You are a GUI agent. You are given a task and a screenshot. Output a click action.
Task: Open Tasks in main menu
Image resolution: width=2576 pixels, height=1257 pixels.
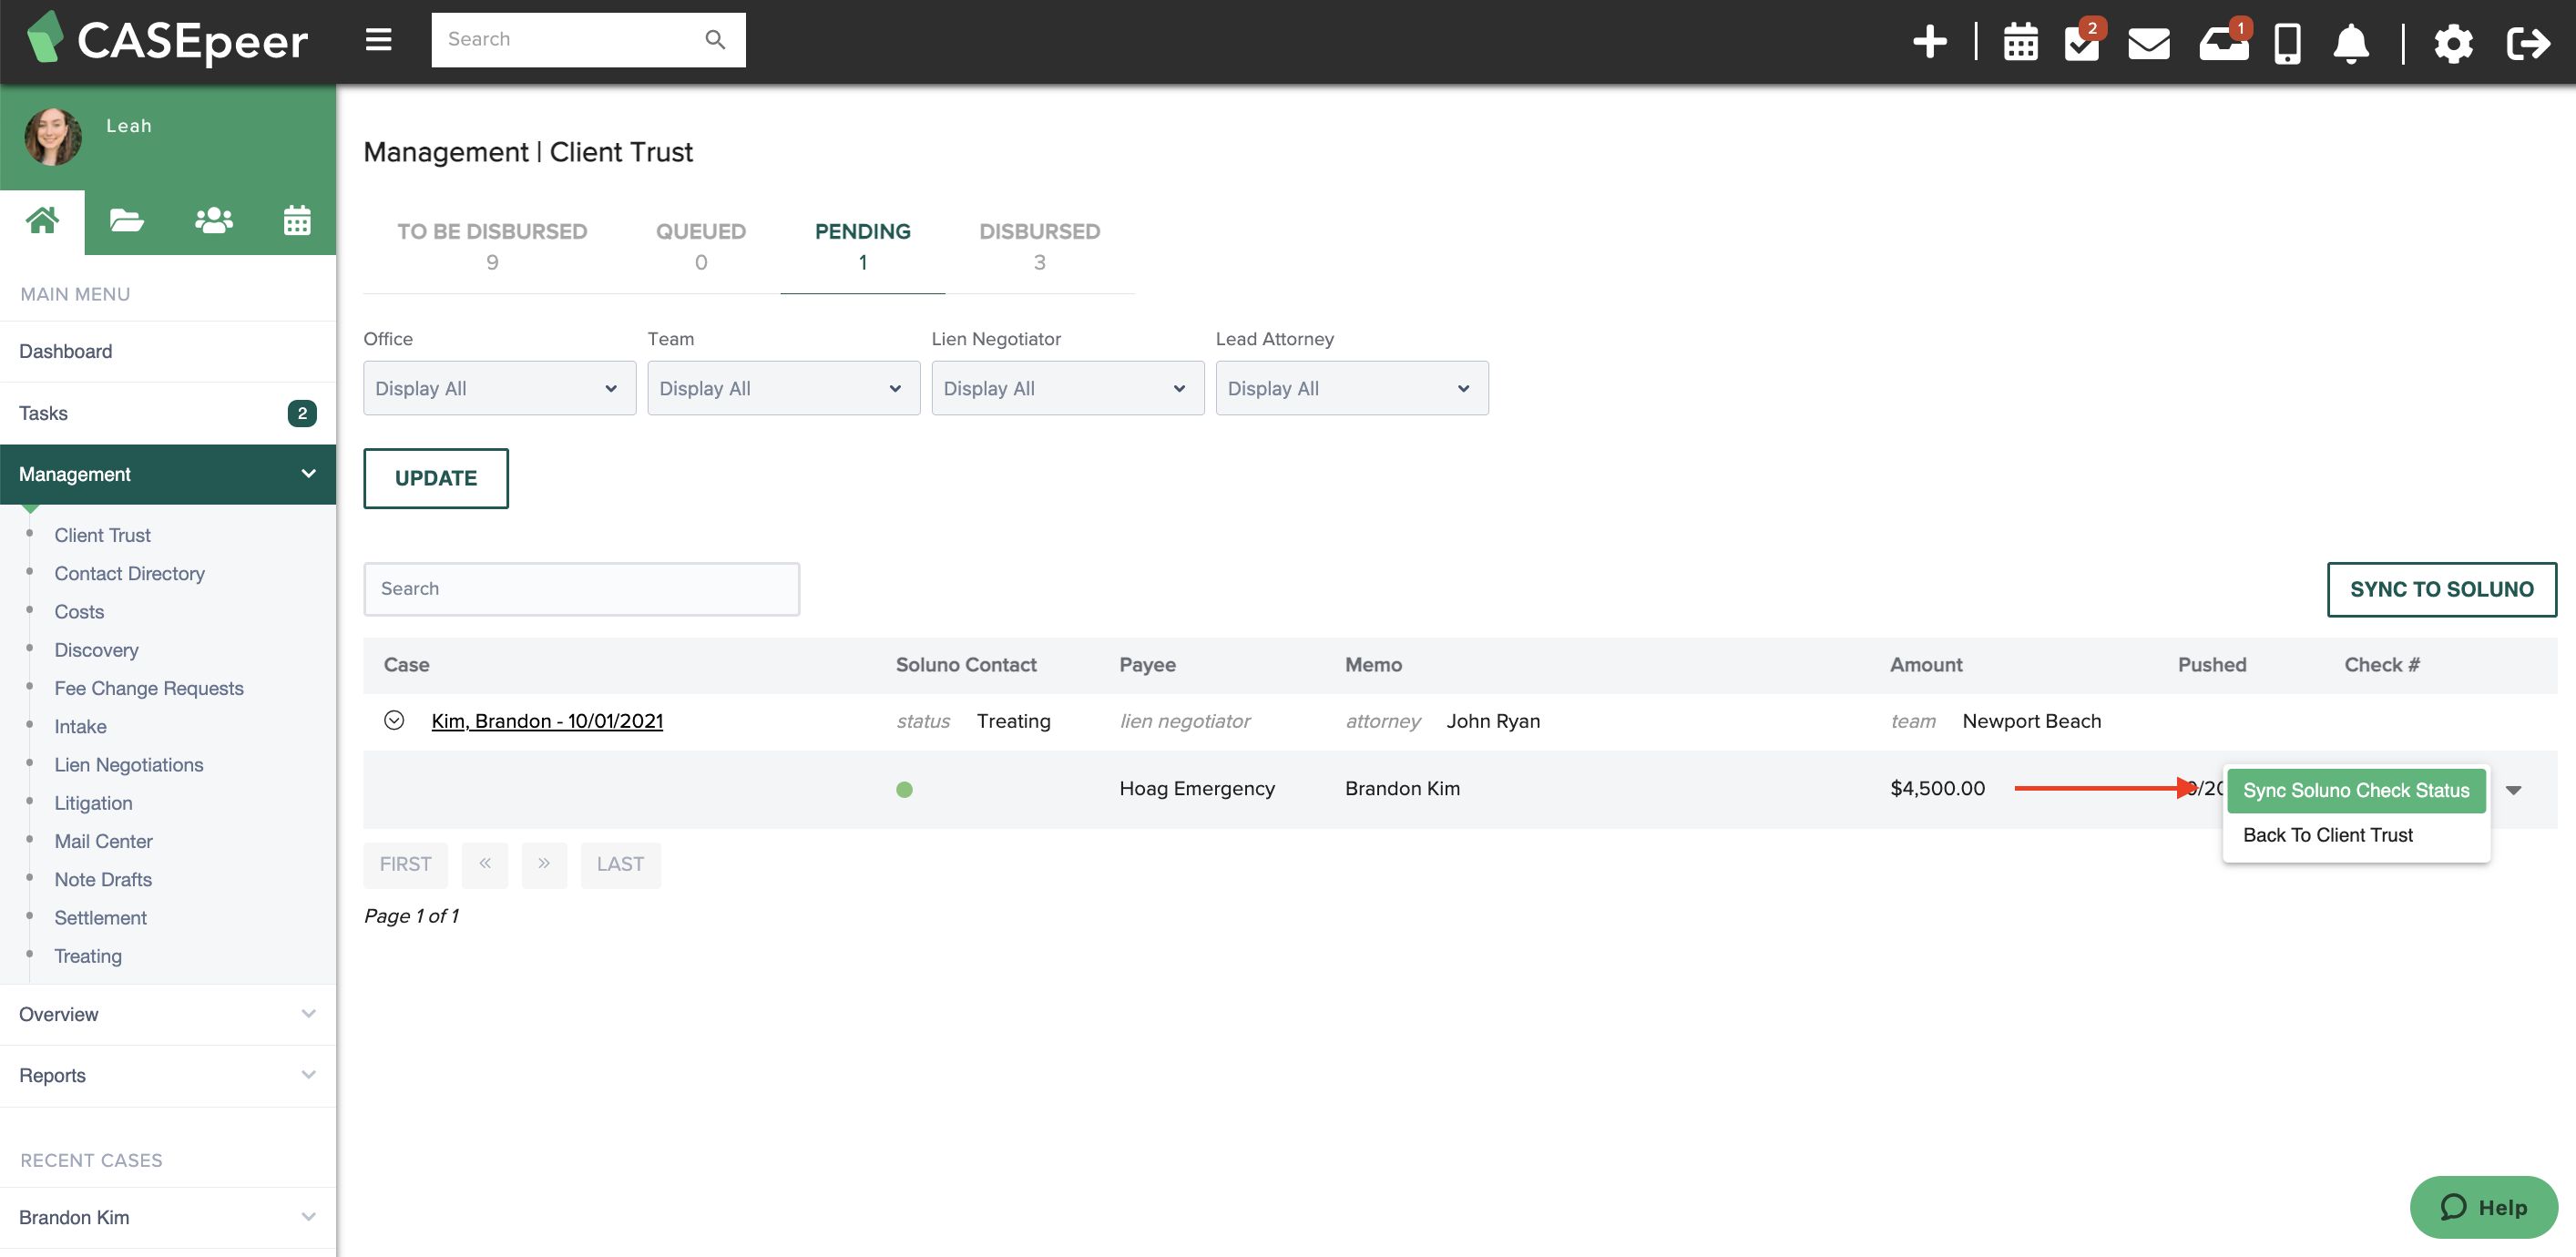pos(168,413)
